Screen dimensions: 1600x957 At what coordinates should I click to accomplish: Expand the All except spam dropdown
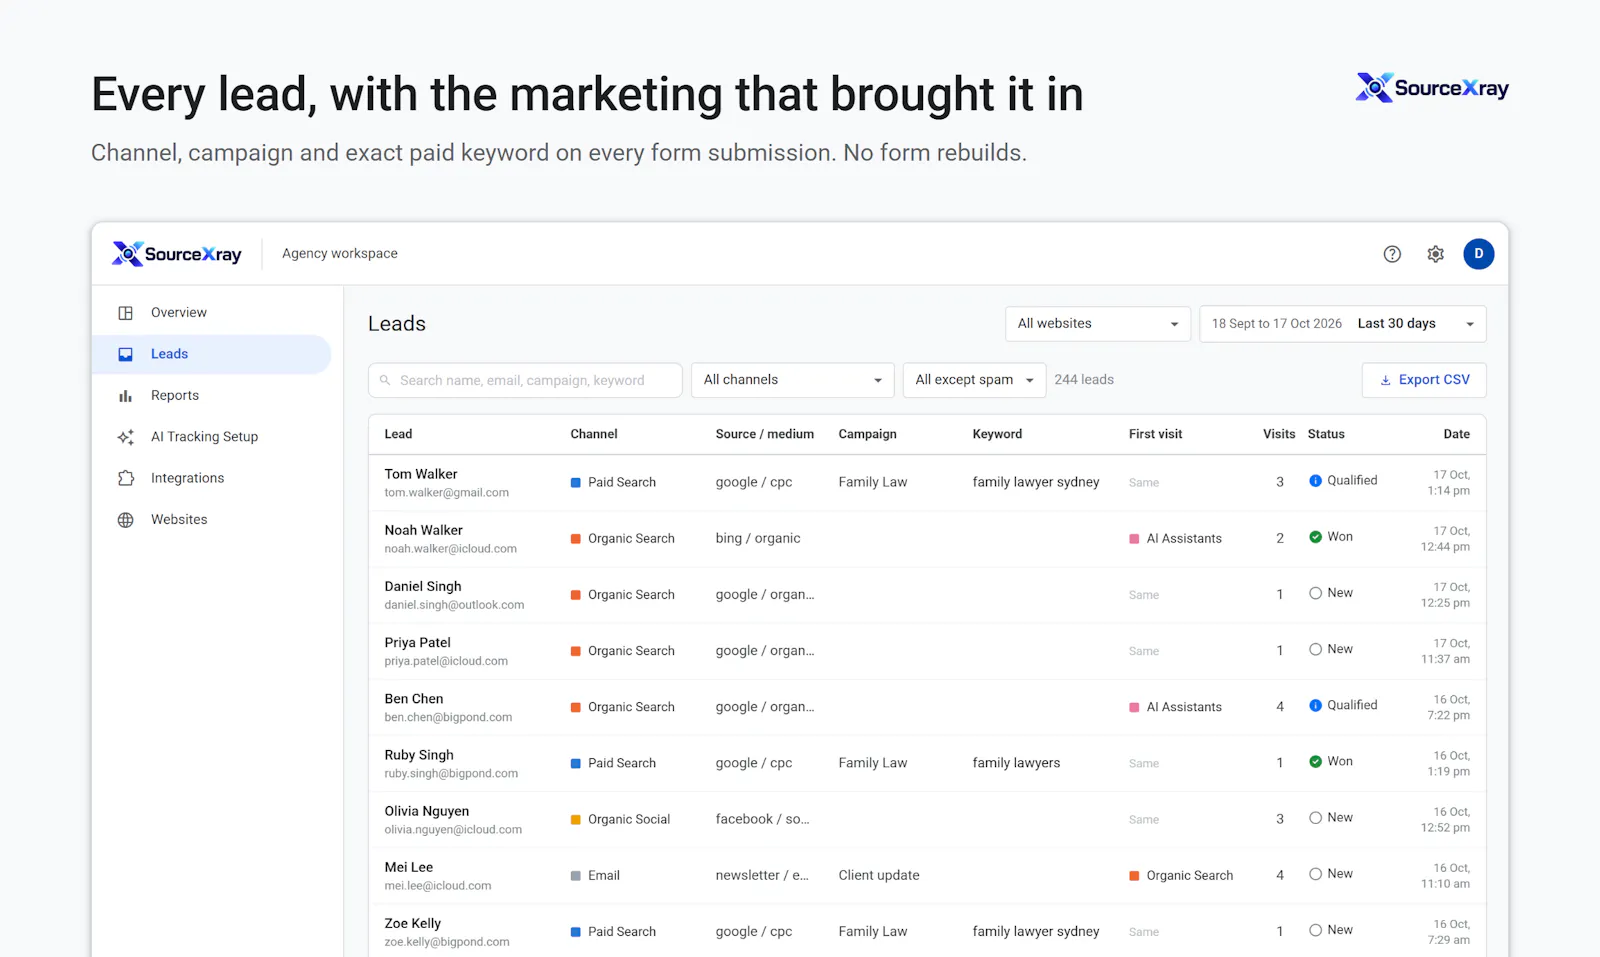(x=974, y=380)
